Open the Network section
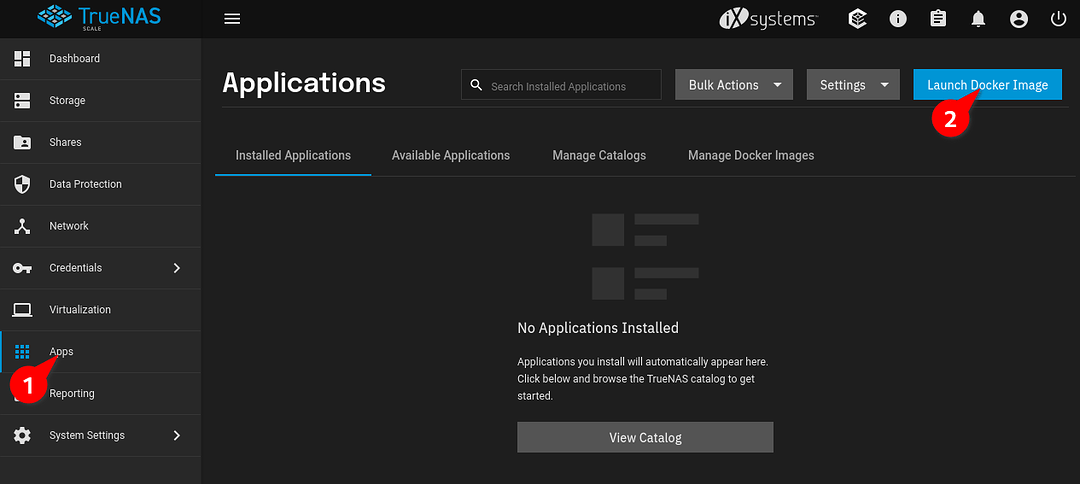1080x484 pixels. pyautogui.click(x=69, y=226)
